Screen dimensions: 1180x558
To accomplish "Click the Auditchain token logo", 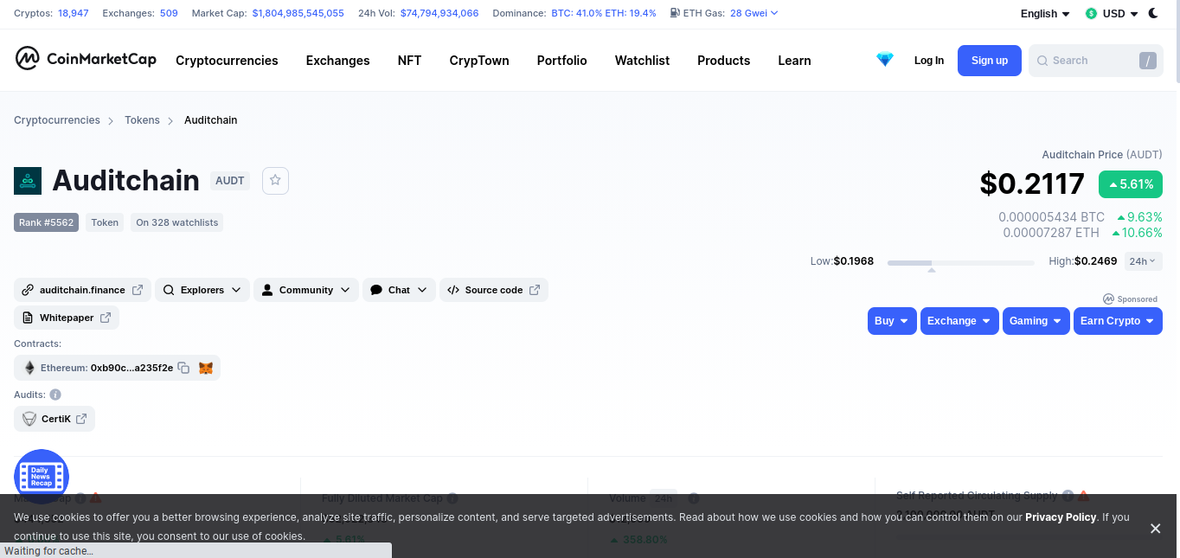I will point(28,181).
